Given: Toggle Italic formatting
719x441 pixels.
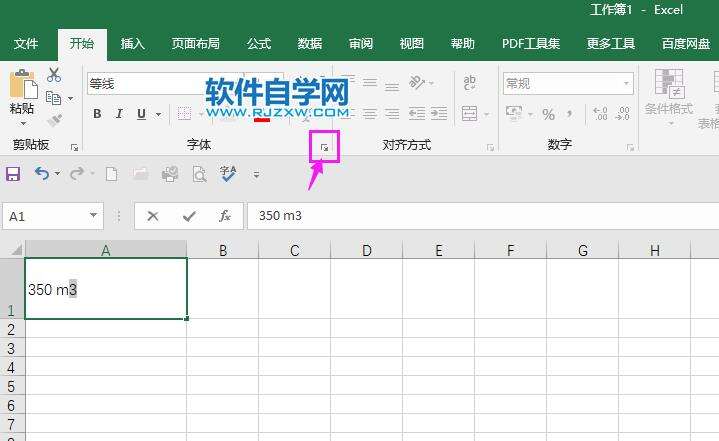Looking at the screenshot, I should point(119,114).
